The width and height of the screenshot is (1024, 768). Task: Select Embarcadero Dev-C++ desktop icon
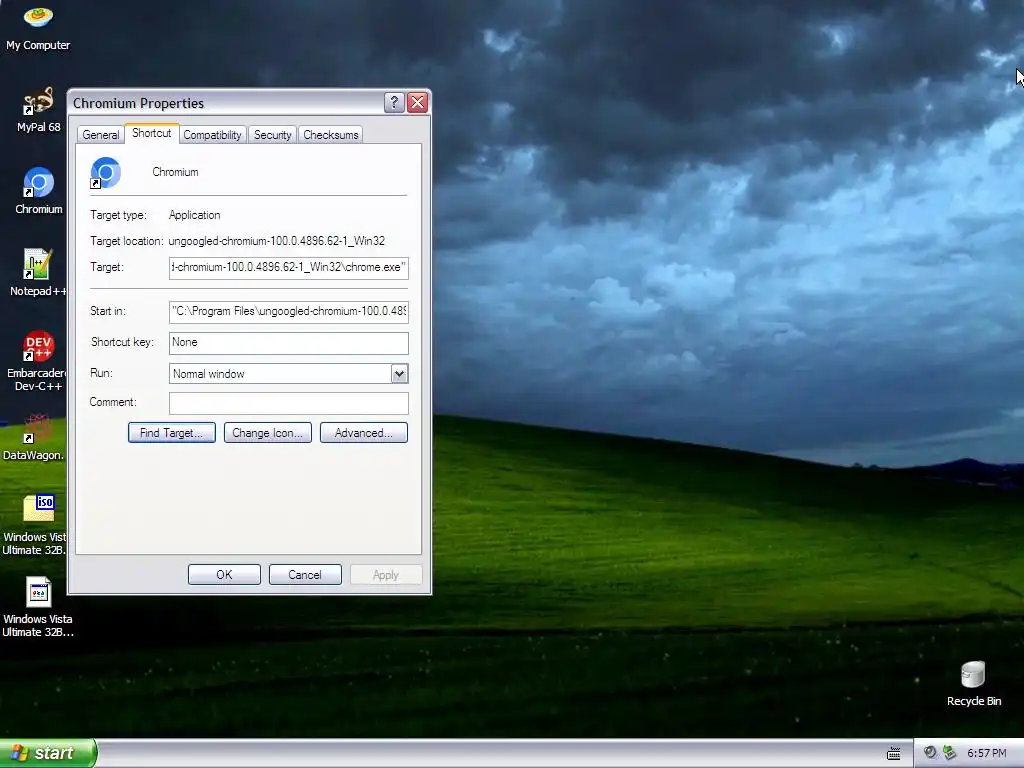click(x=37, y=360)
